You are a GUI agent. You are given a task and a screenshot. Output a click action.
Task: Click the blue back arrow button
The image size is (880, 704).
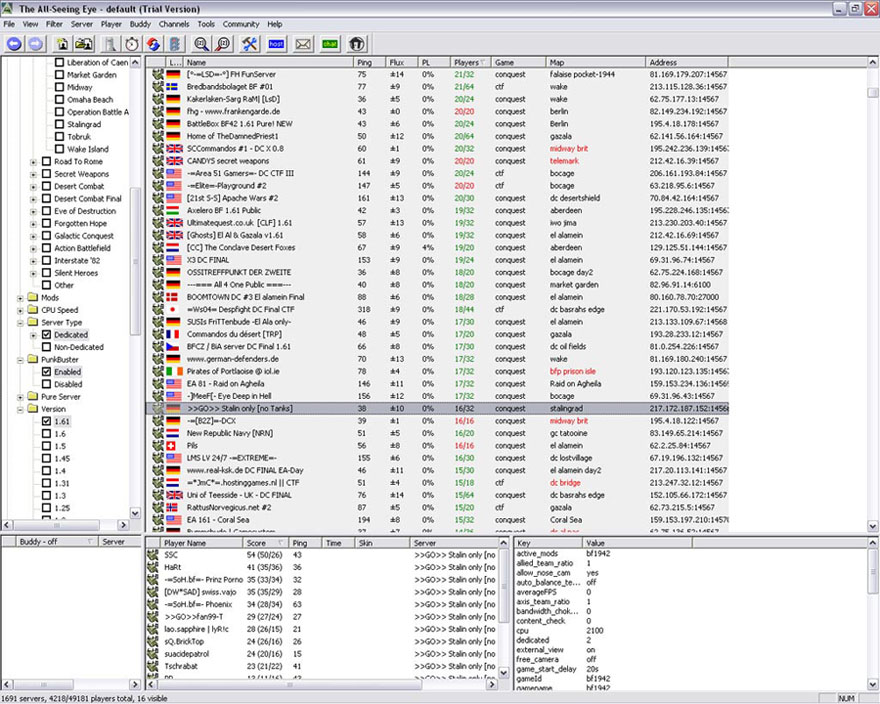[14, 43]
